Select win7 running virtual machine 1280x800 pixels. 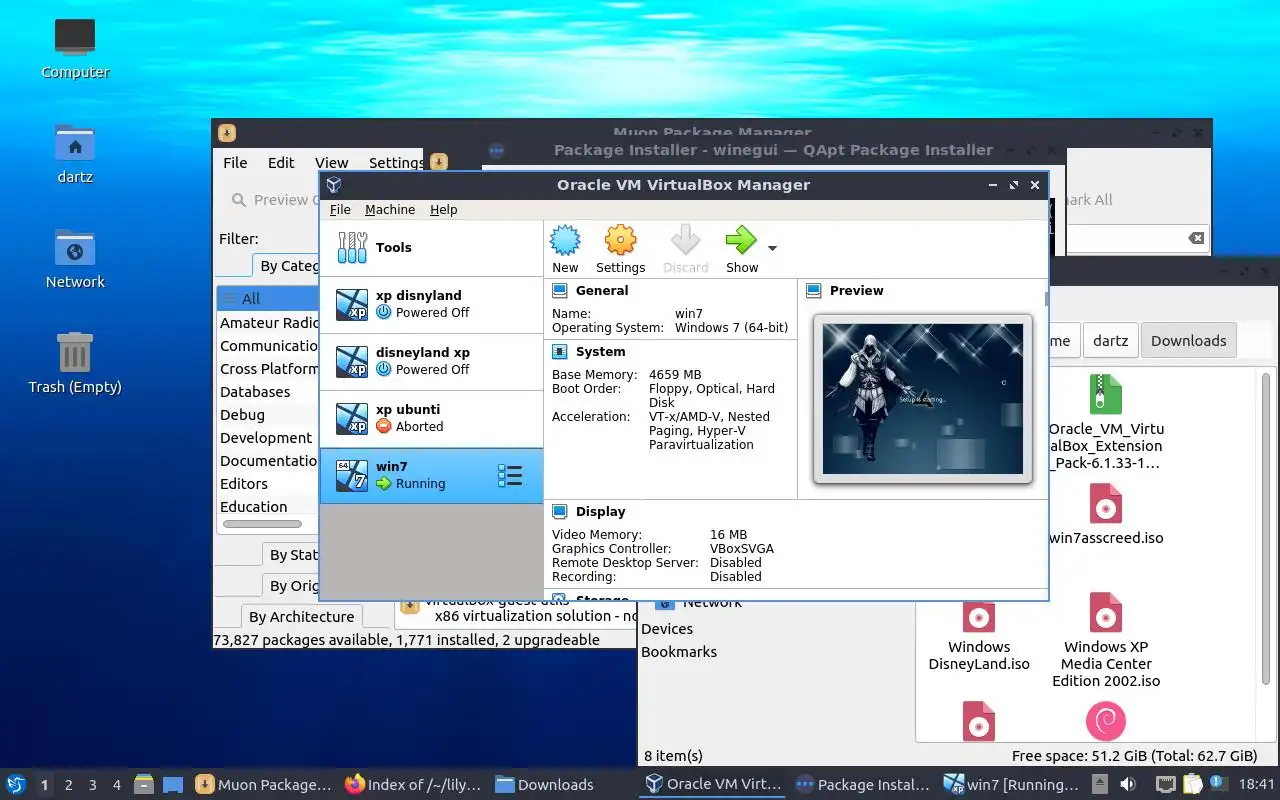click(x=432, y=475)
